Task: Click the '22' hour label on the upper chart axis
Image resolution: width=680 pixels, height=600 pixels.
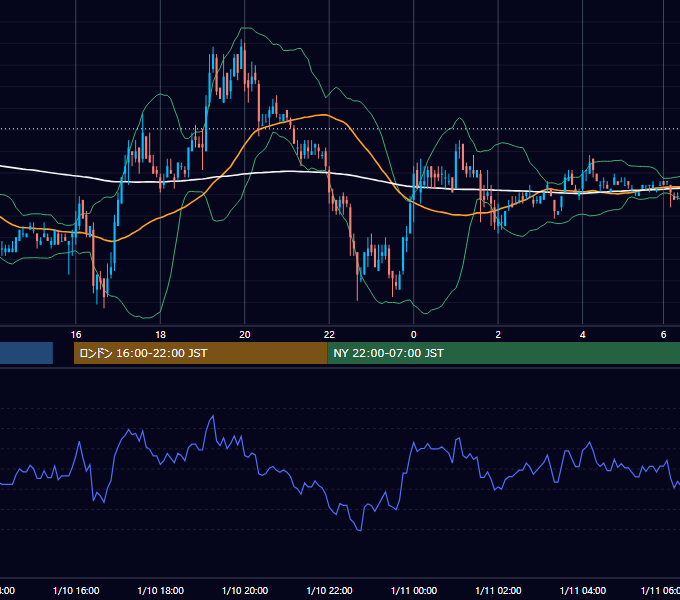Action: (x=329, y=335)
